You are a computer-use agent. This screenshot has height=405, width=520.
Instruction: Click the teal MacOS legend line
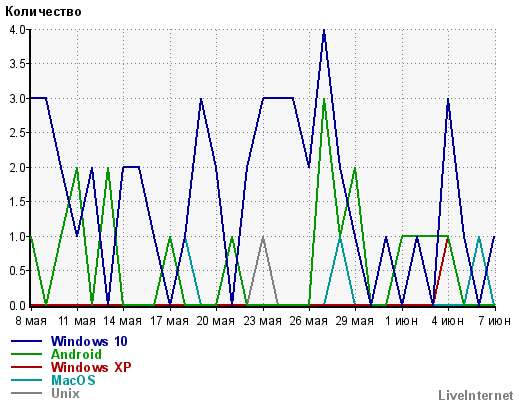[x=27, y=380]
